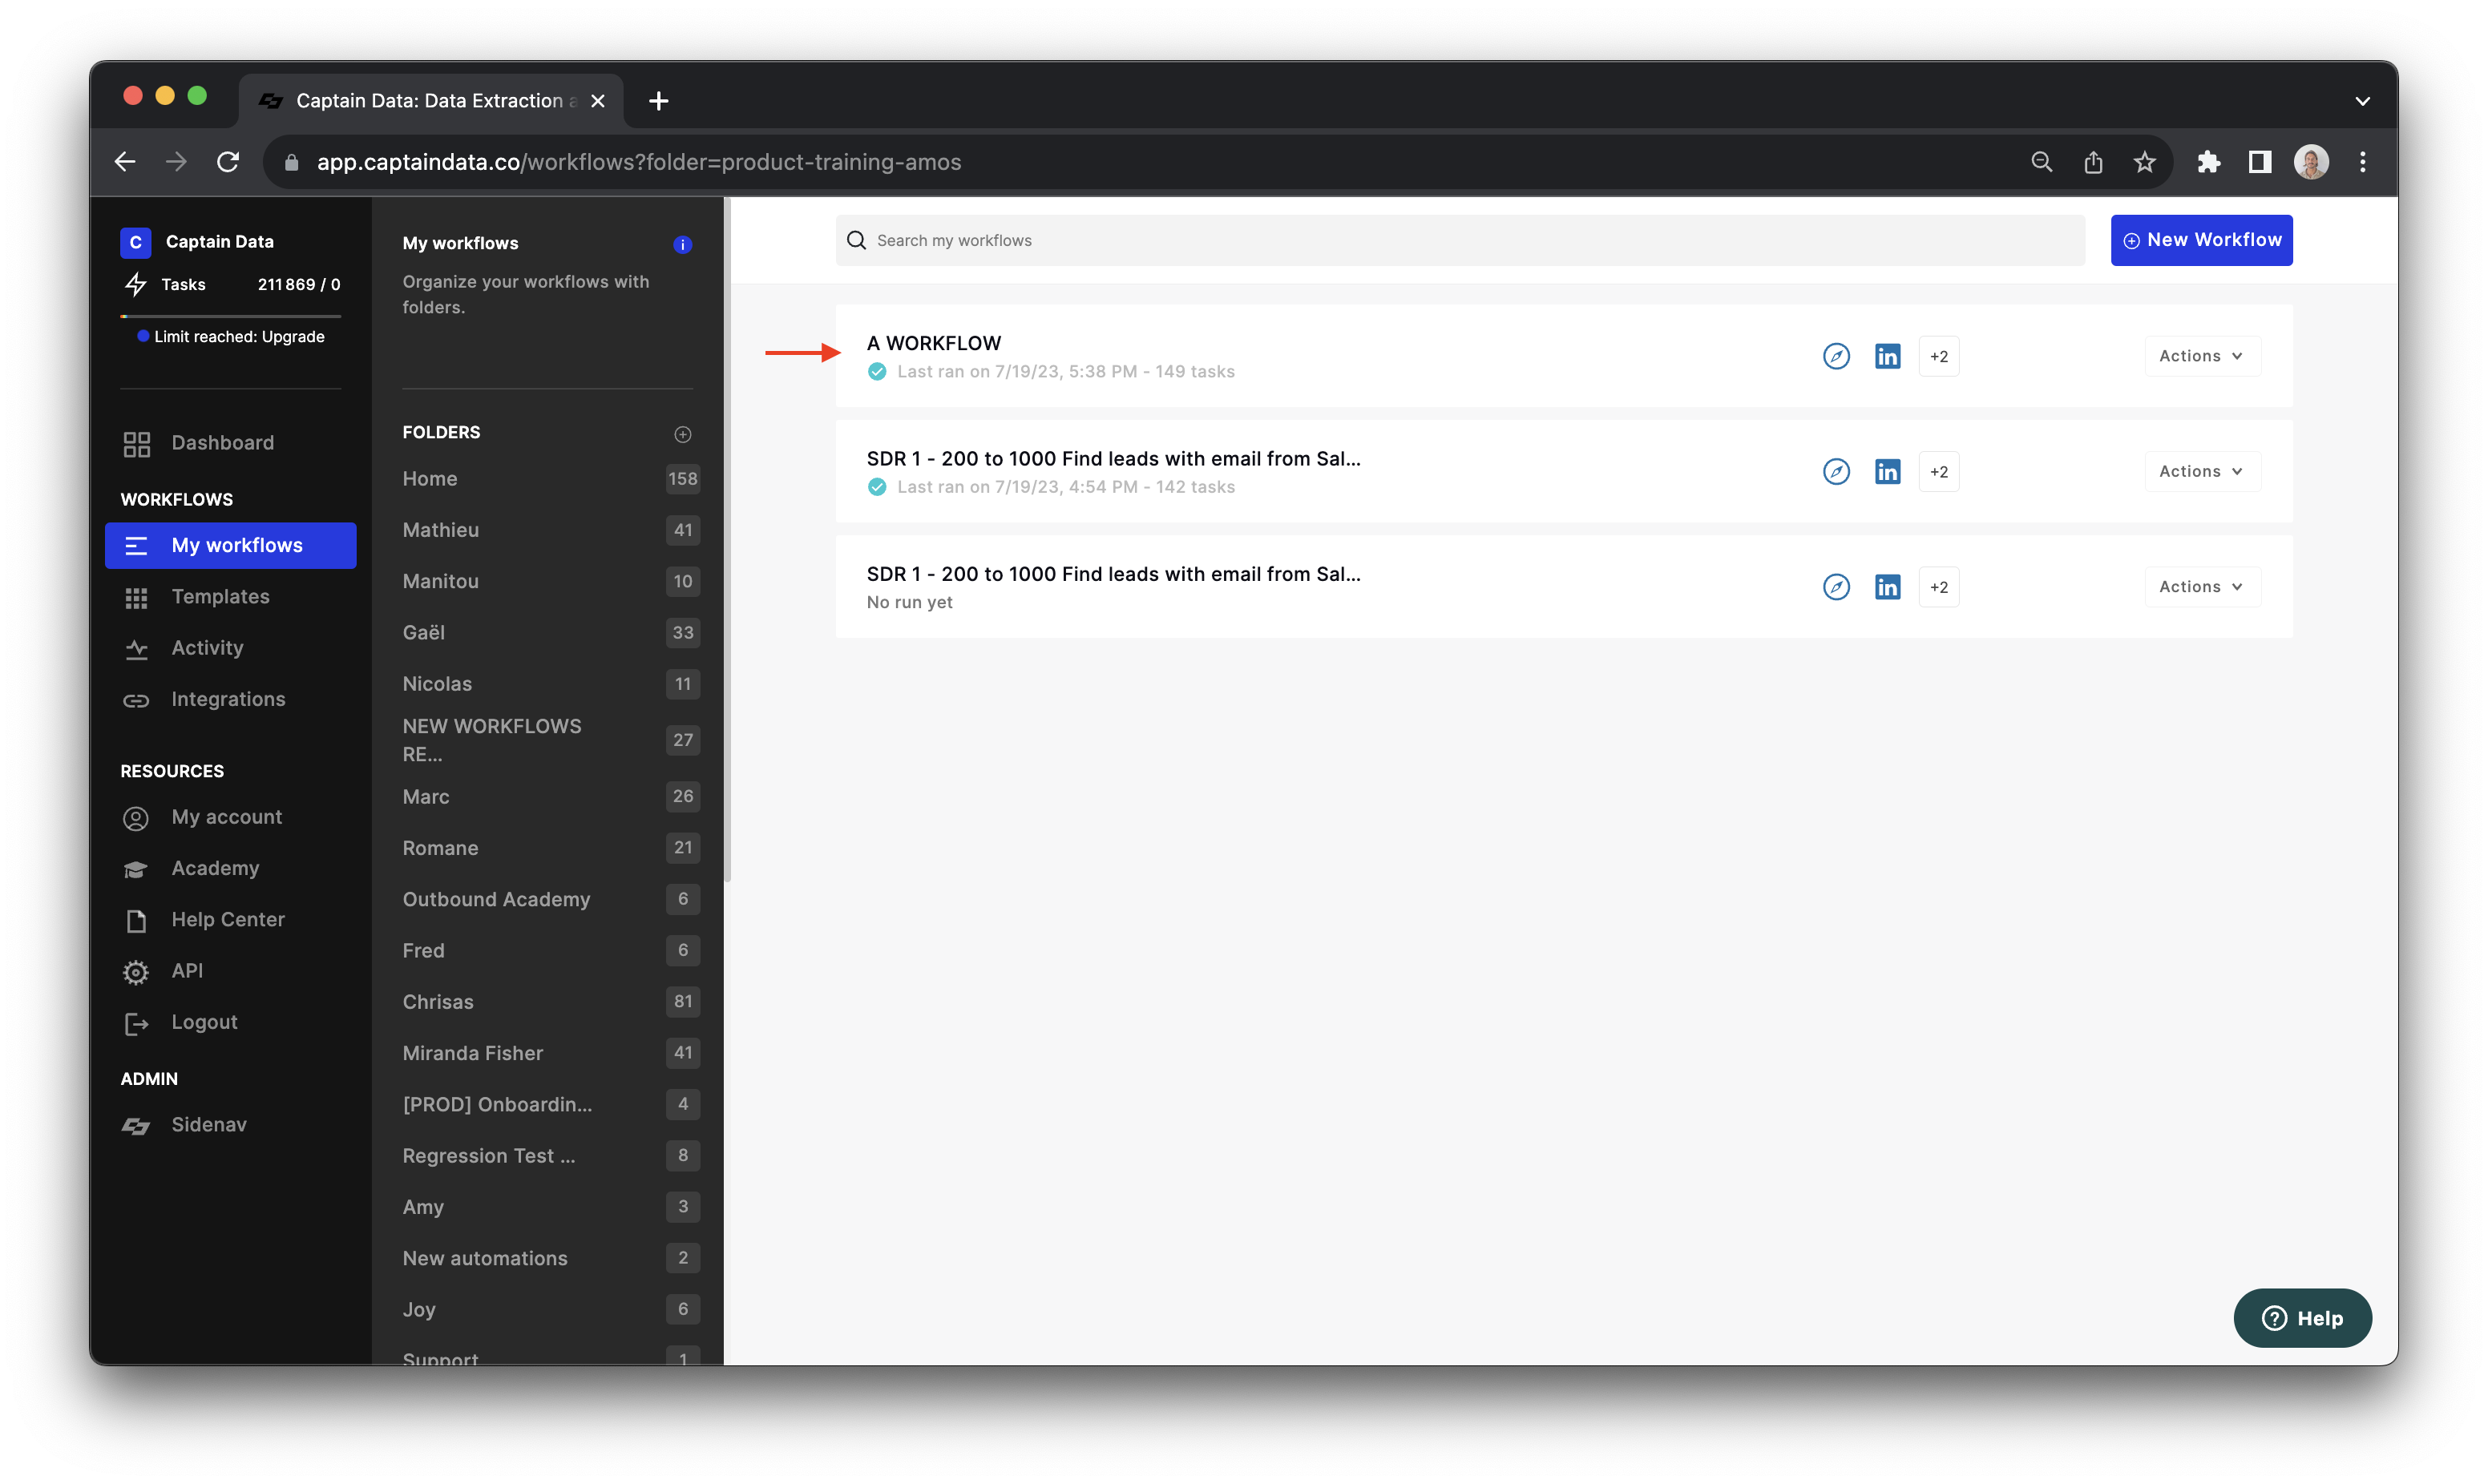
Task: Click the compass icon for the No run yet workflow
Action: click(x=1836, y=587)
